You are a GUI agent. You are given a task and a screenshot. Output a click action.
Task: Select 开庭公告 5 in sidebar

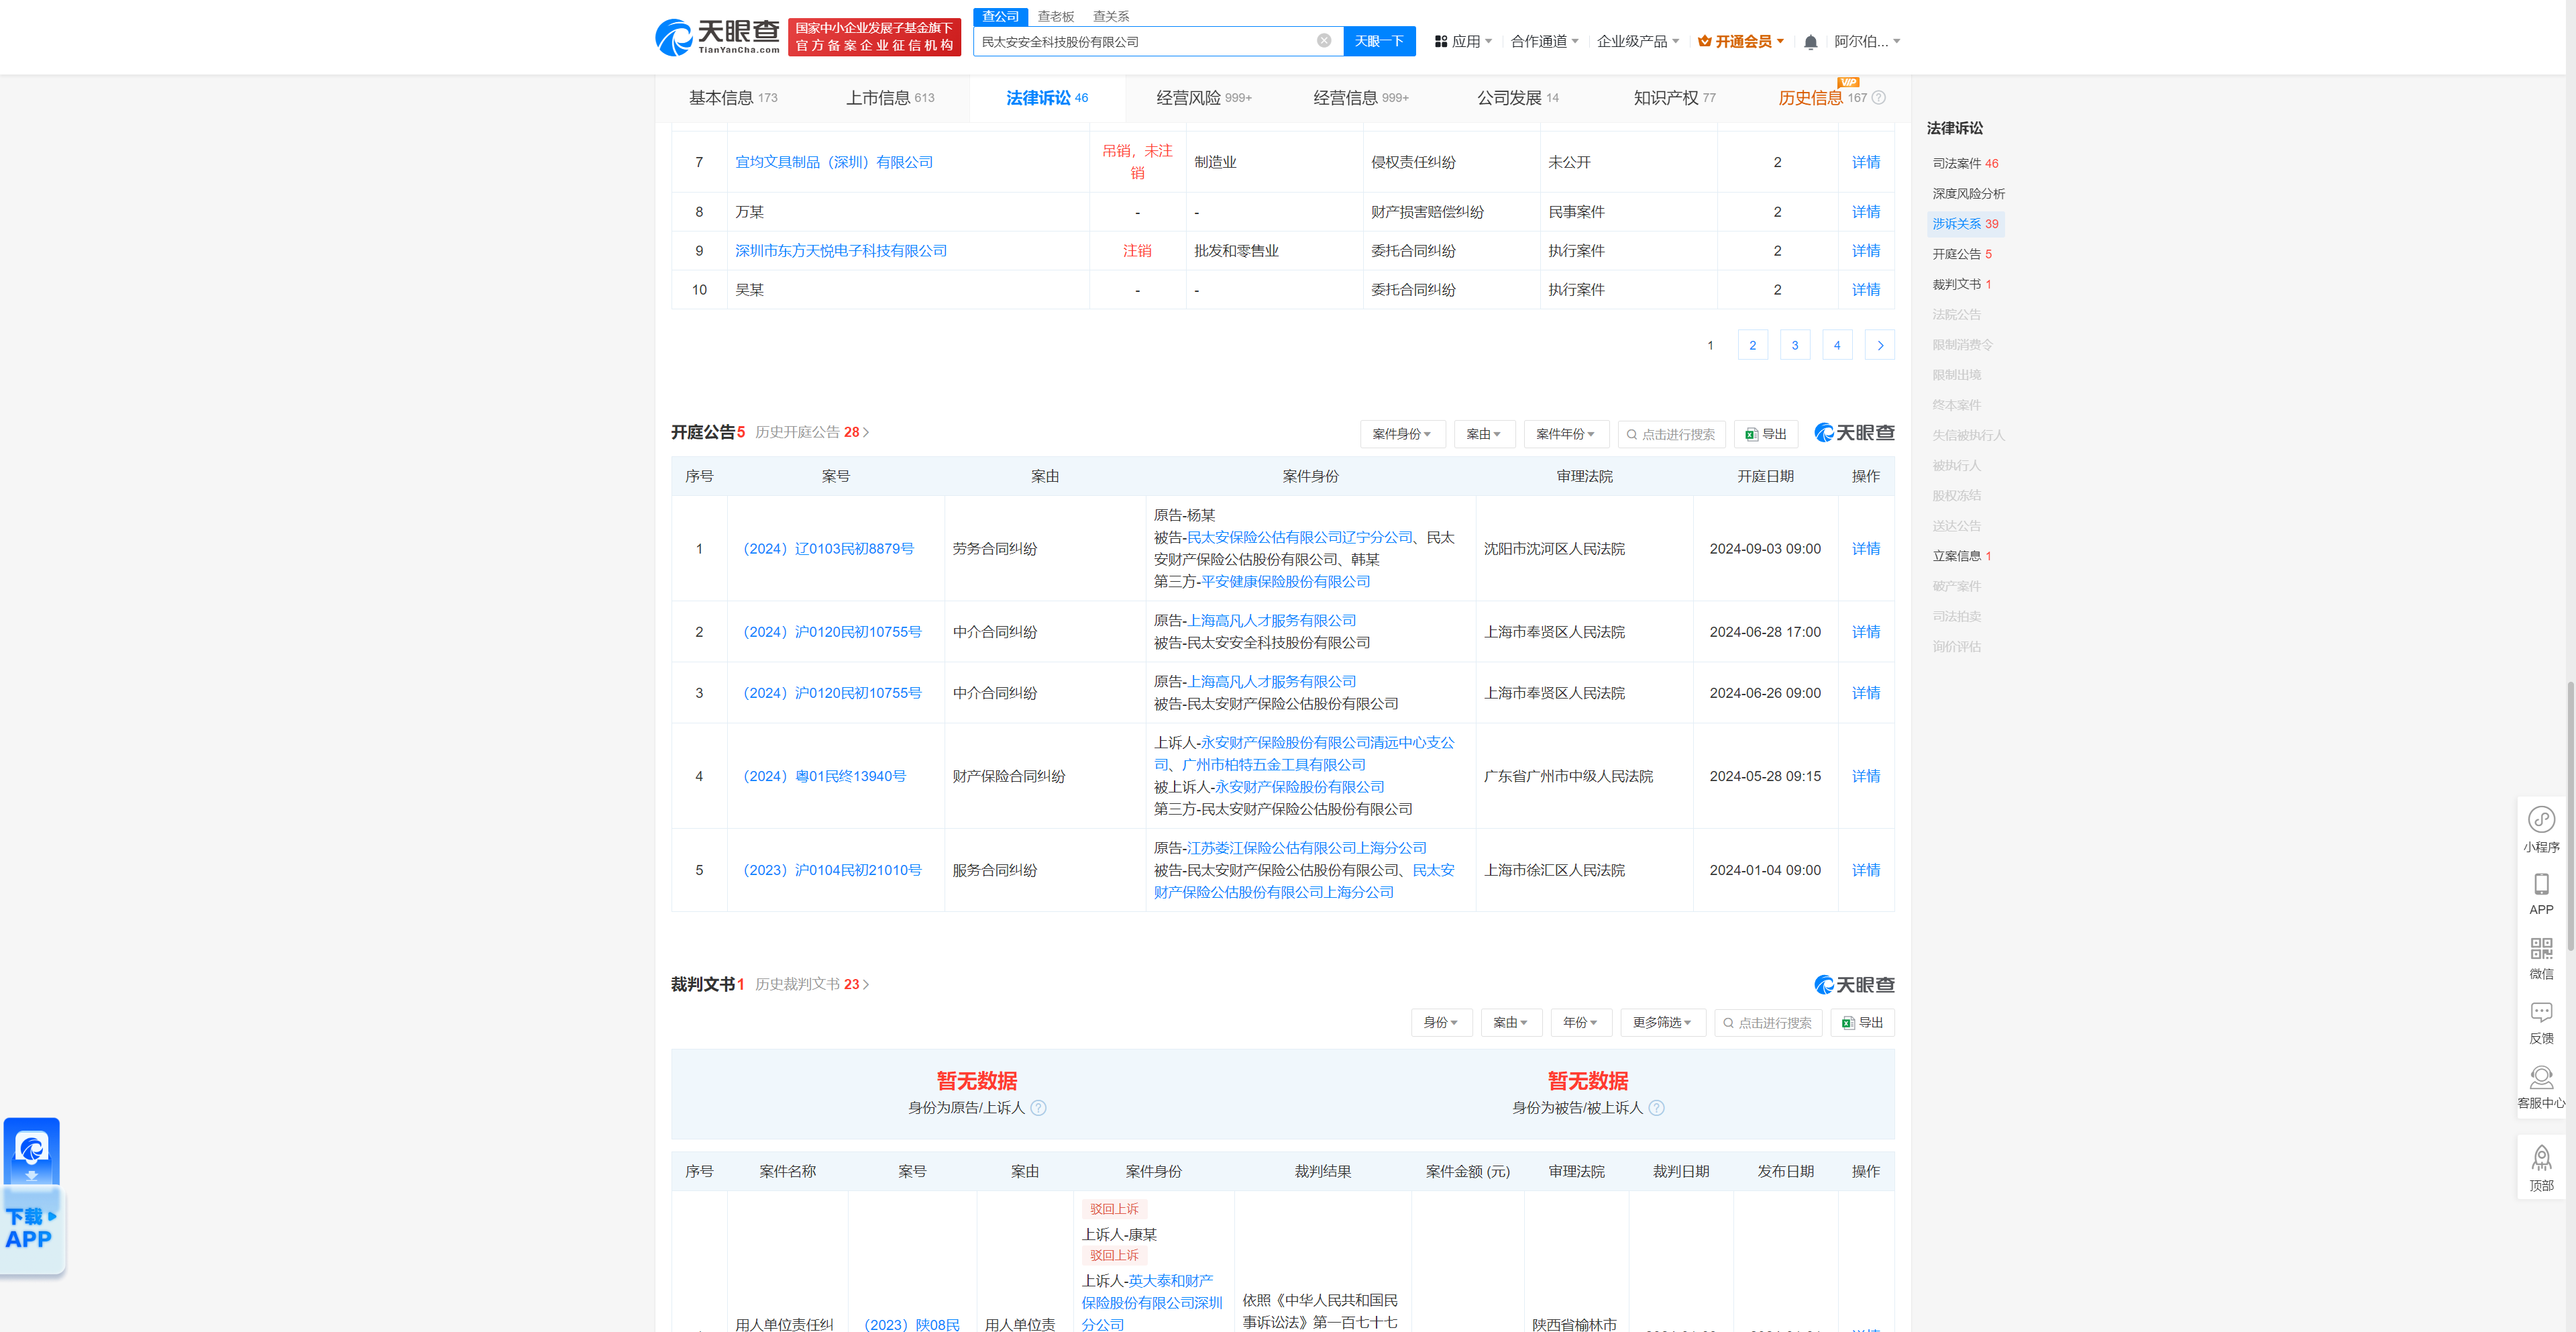click(x=1962, y=254)
